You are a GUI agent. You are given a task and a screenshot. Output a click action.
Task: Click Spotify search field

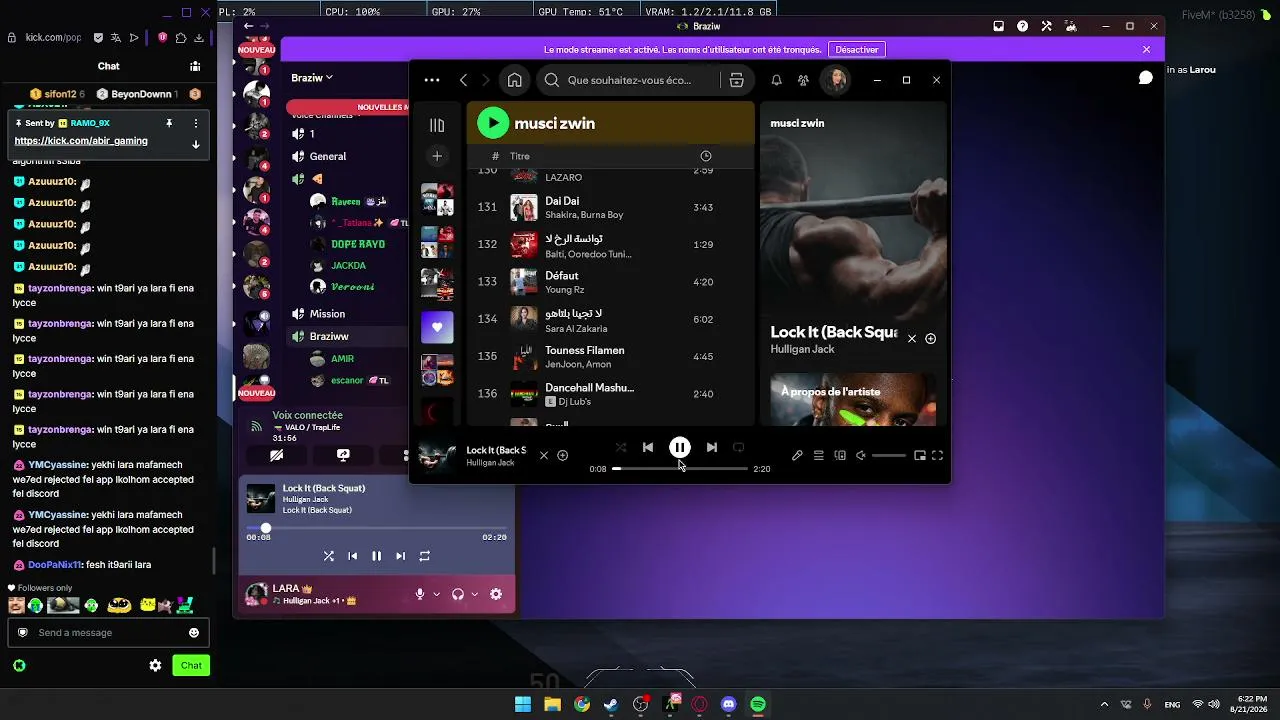[630, 80]
